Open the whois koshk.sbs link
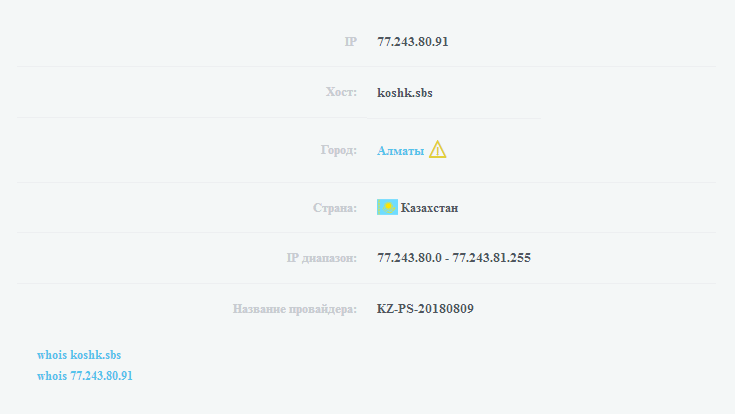The width and height of the screenshot is (735, 414). 79,355
